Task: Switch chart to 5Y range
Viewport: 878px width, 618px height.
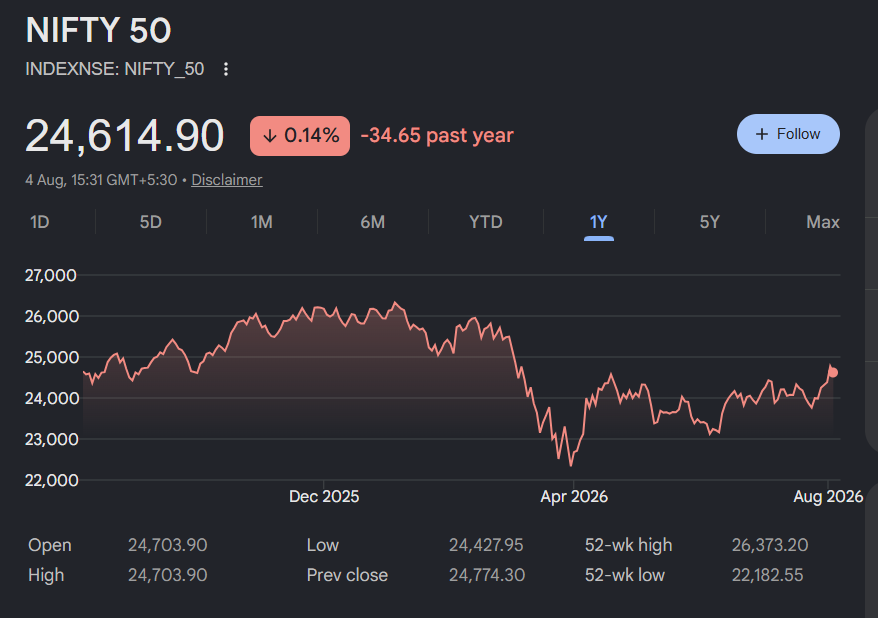Action: 709,222
